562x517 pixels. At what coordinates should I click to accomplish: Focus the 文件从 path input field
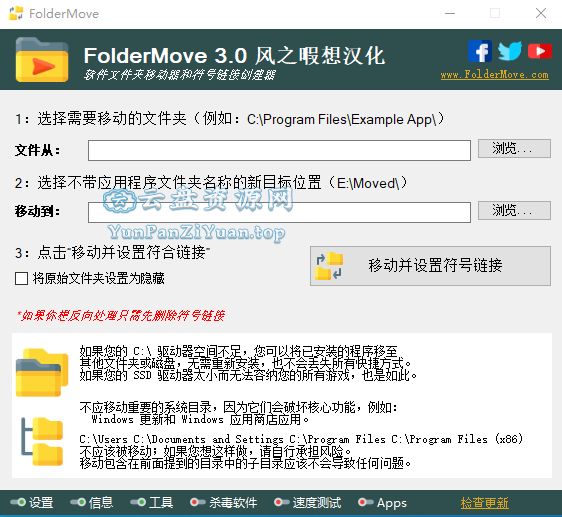pos(280,151)
